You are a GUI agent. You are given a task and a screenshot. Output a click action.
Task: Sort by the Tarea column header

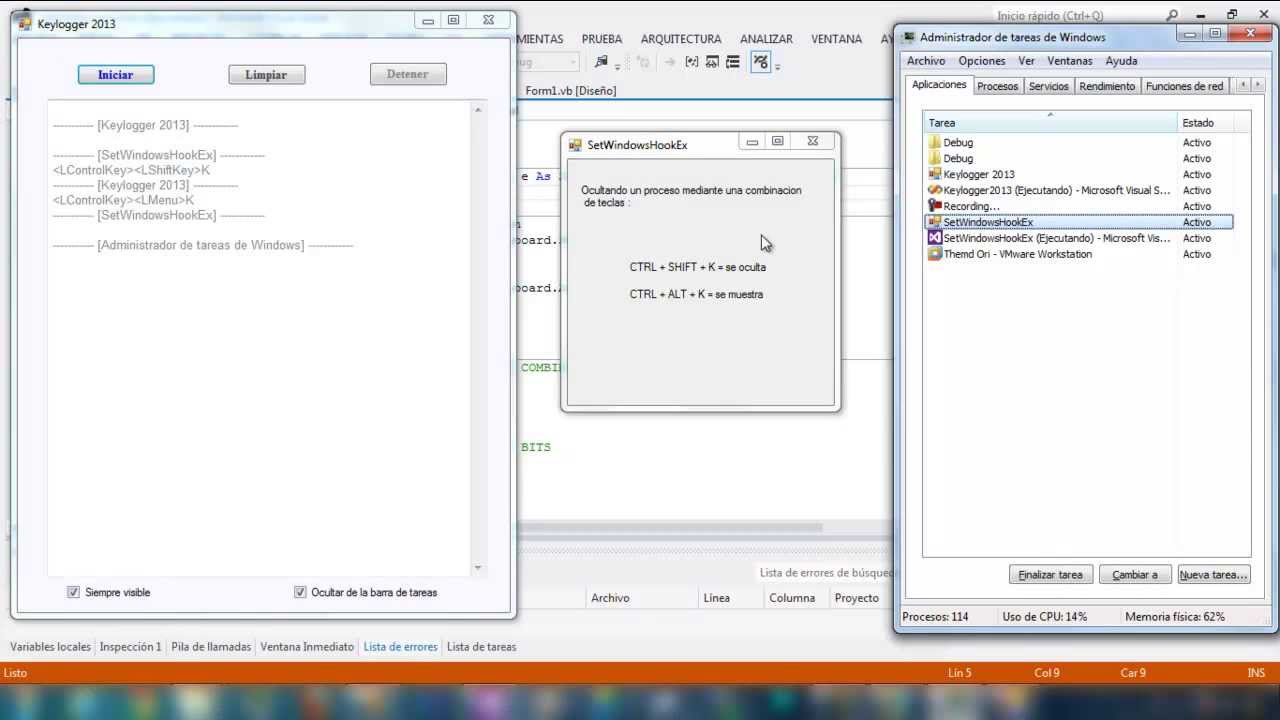(x=1050, y=123)
